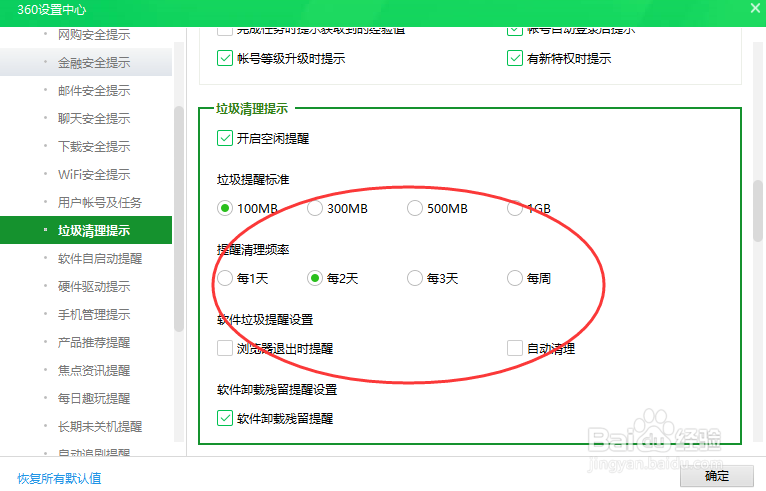Open 用户帐号及任务 settings

pos(100,202)
